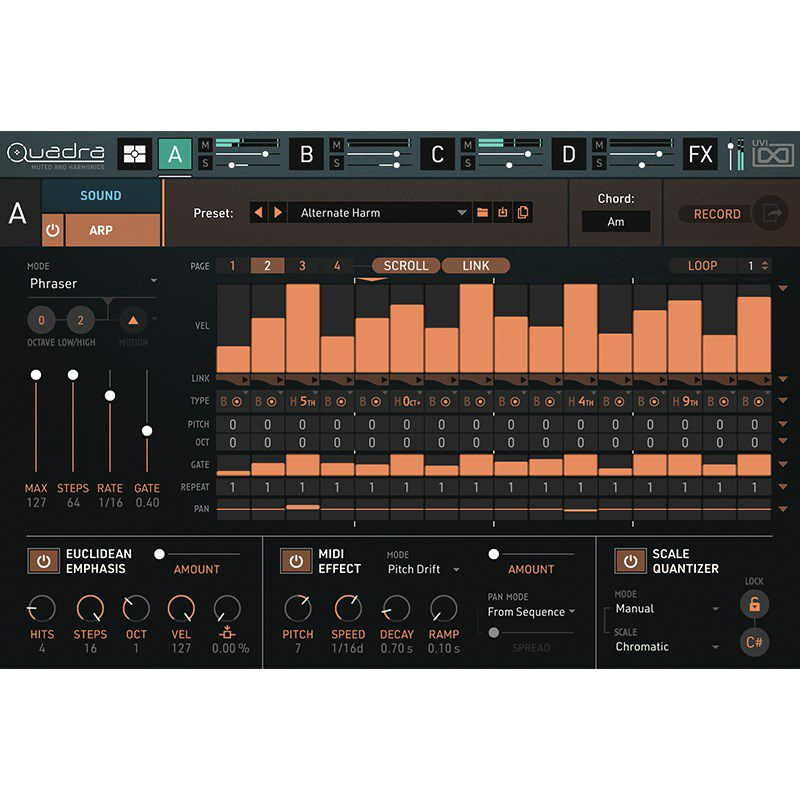Click the Euclidean HITS knob
Screen dimensions: 800x800
coord(41,608)
